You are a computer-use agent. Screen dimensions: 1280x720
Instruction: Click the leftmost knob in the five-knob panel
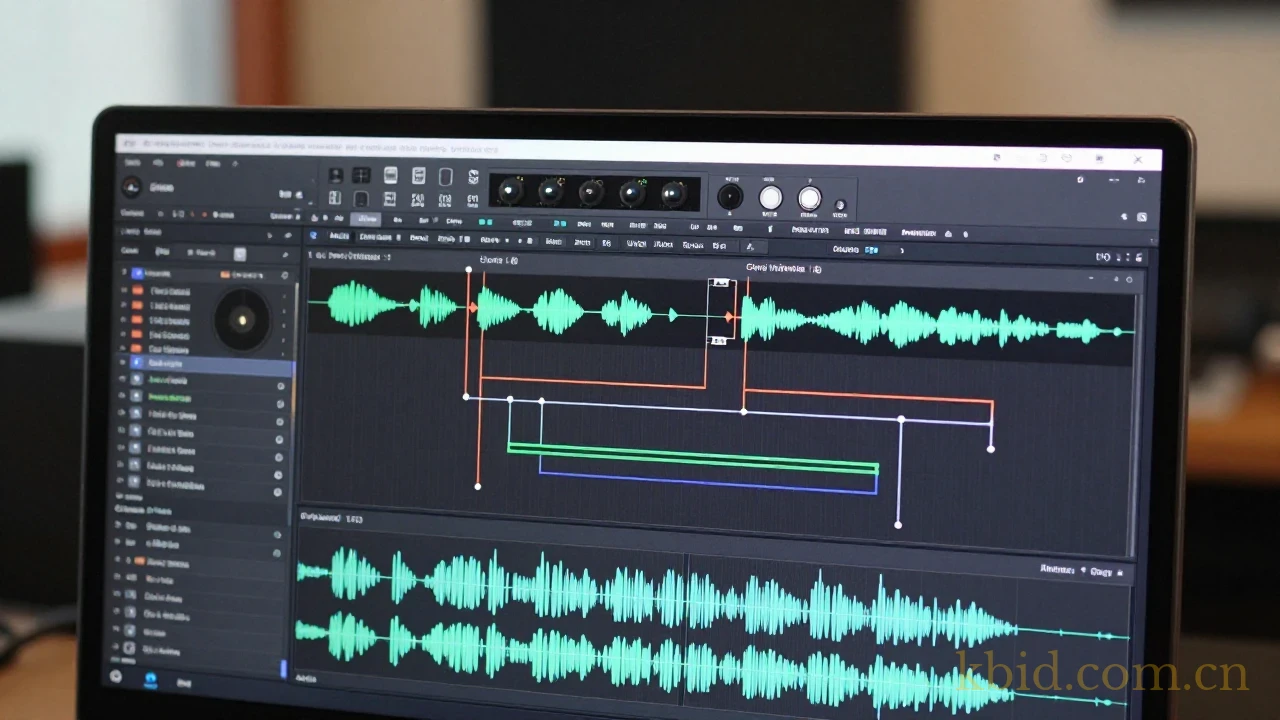pyautogui.click(x=511, y=190)
